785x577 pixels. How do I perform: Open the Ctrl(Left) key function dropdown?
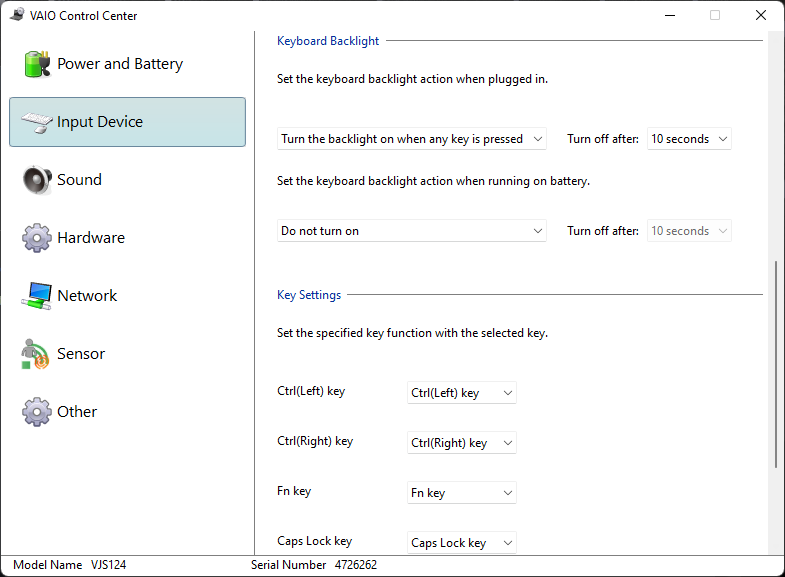[462, 393]
